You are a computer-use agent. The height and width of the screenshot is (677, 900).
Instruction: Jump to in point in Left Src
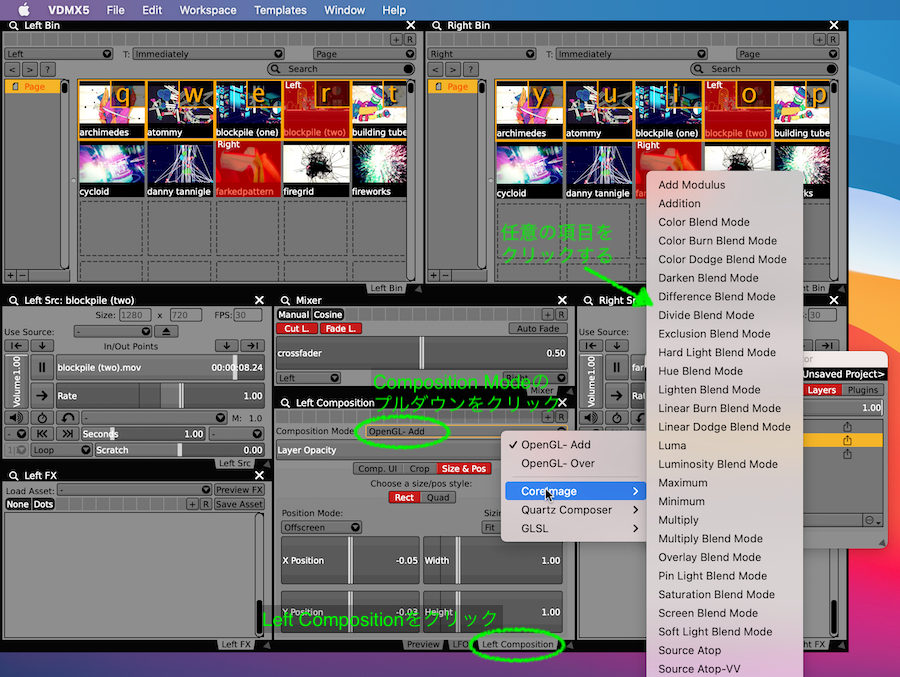click(x=16, y=346)
